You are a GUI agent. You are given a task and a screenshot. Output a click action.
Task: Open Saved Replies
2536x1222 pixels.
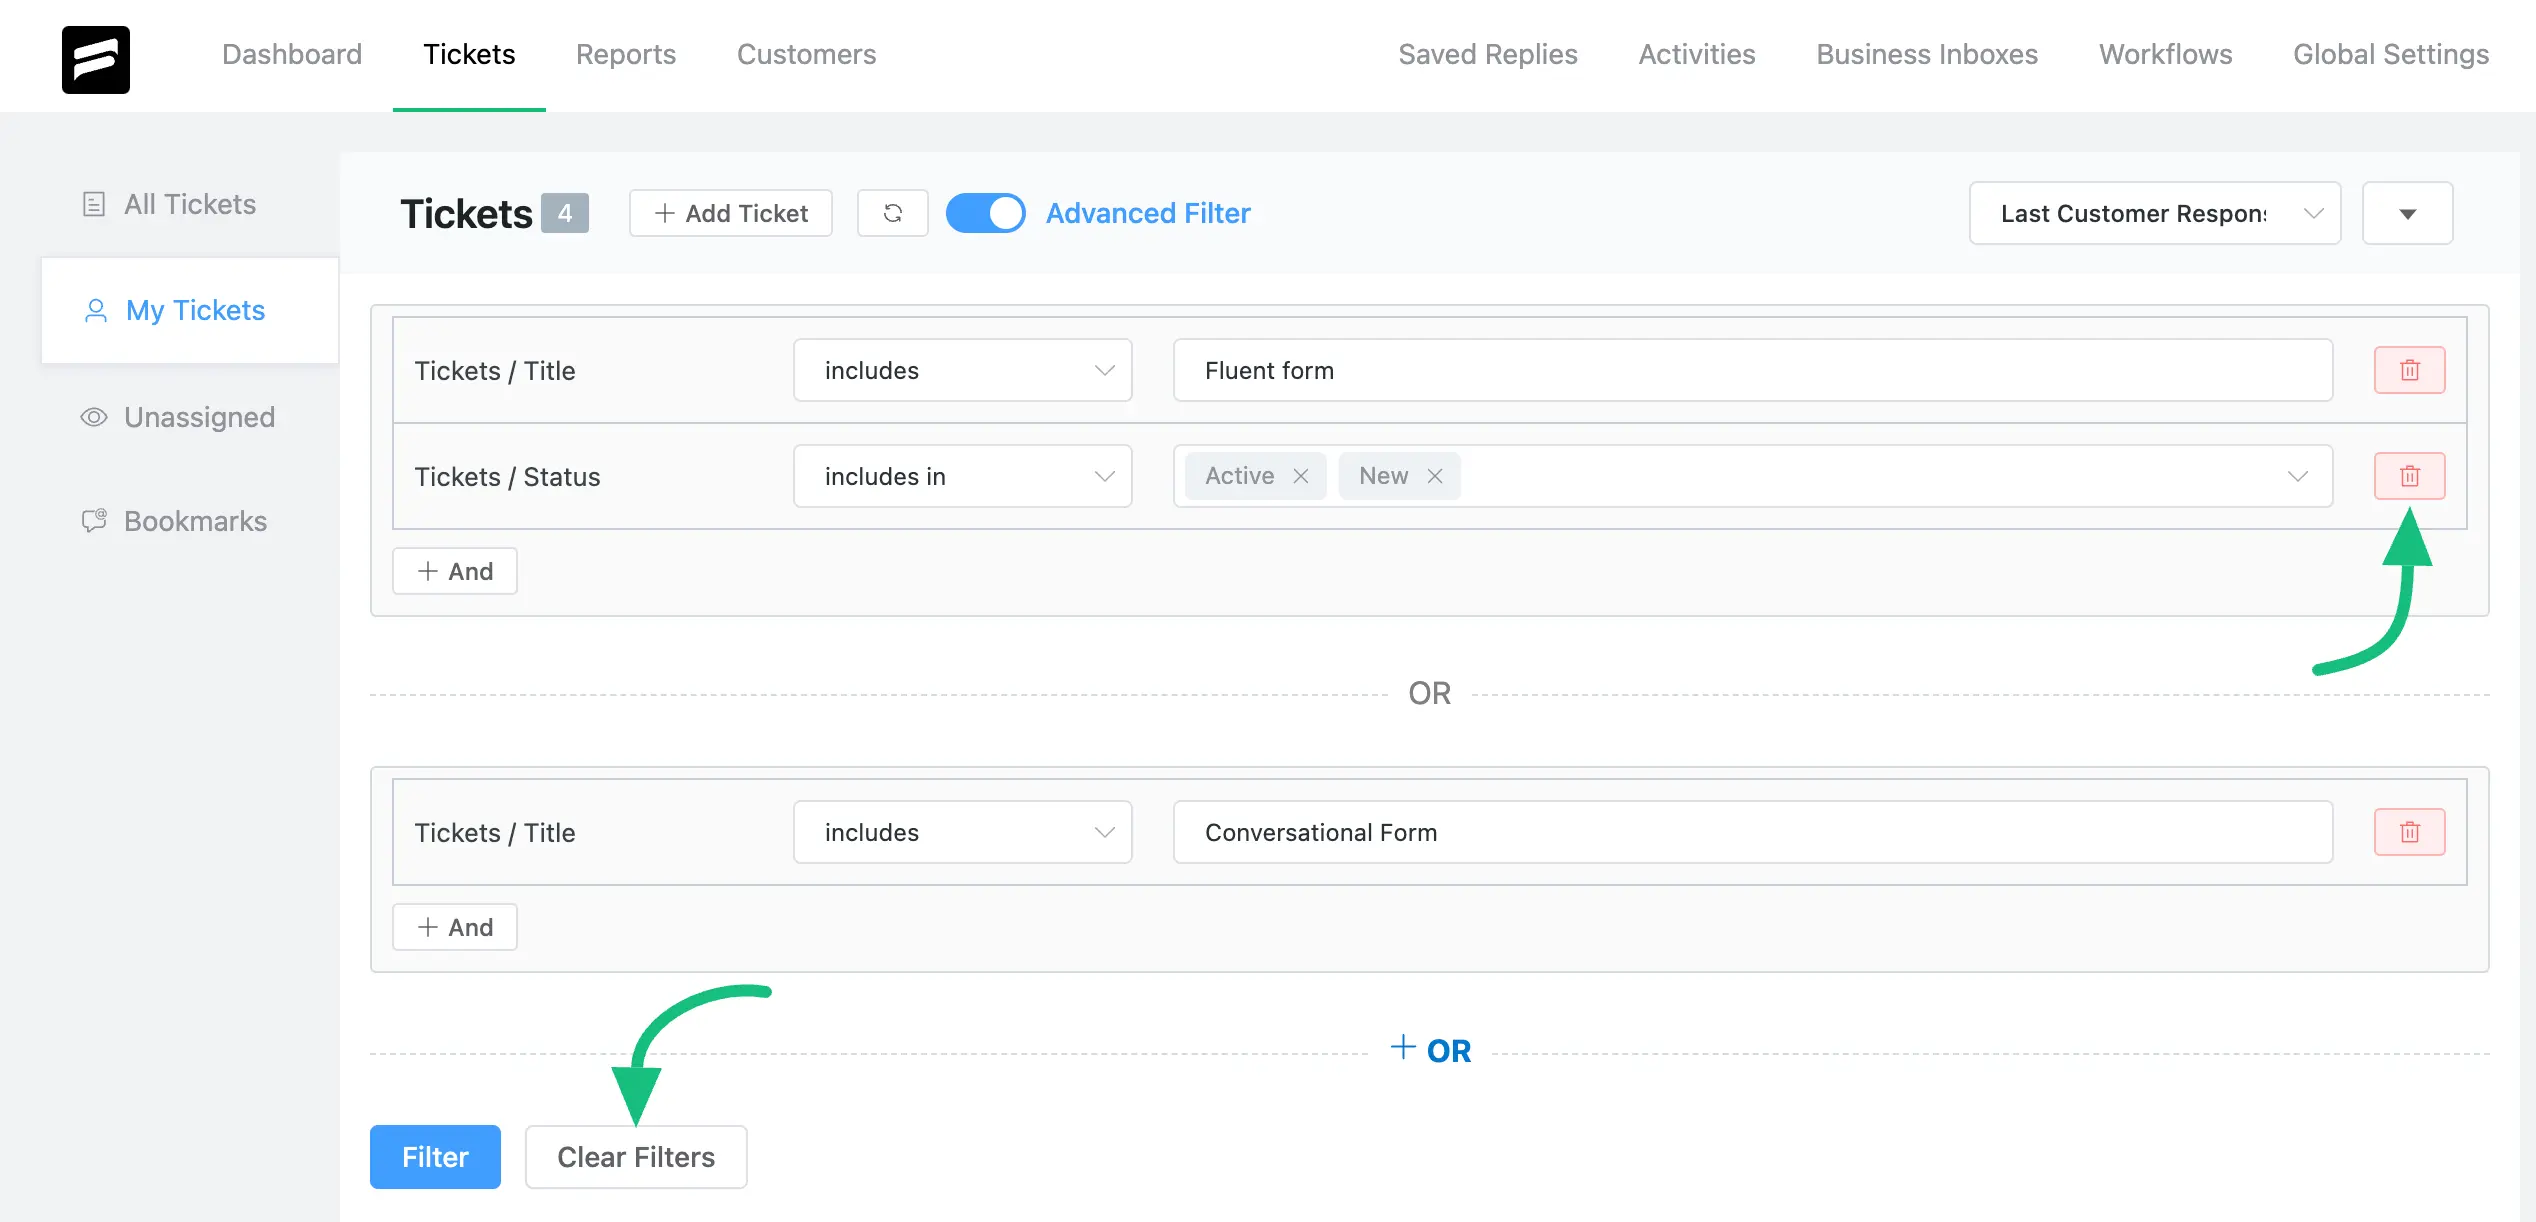click(1488, 54)
